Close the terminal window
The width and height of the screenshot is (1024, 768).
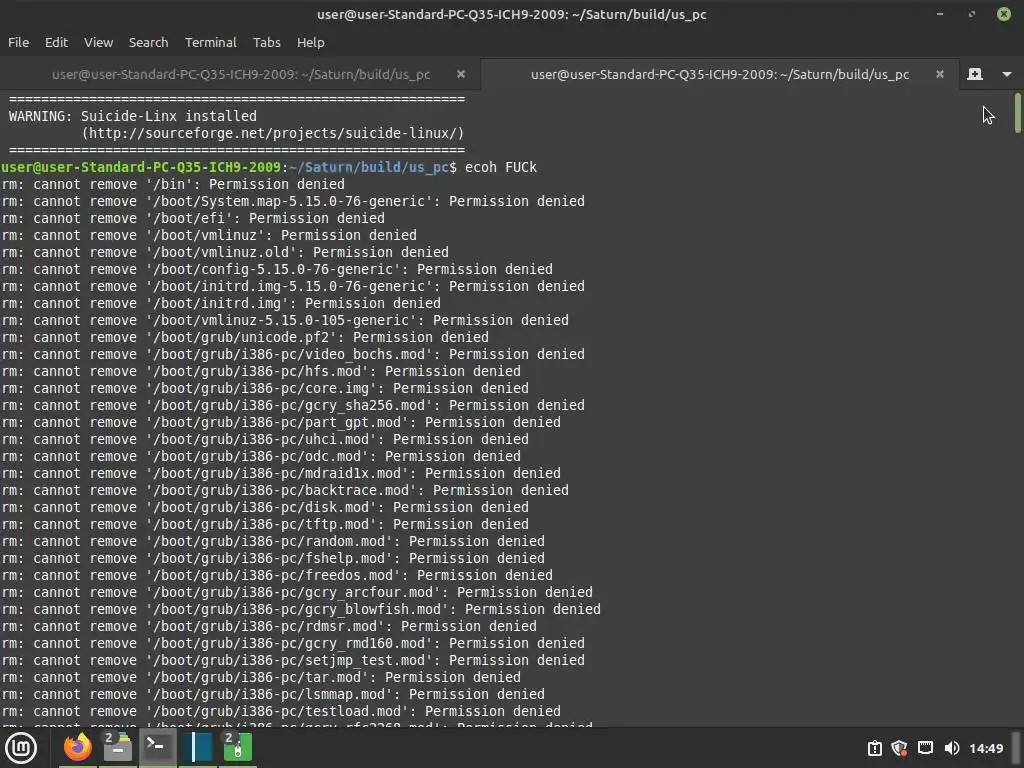click(x=1004, y=14)
